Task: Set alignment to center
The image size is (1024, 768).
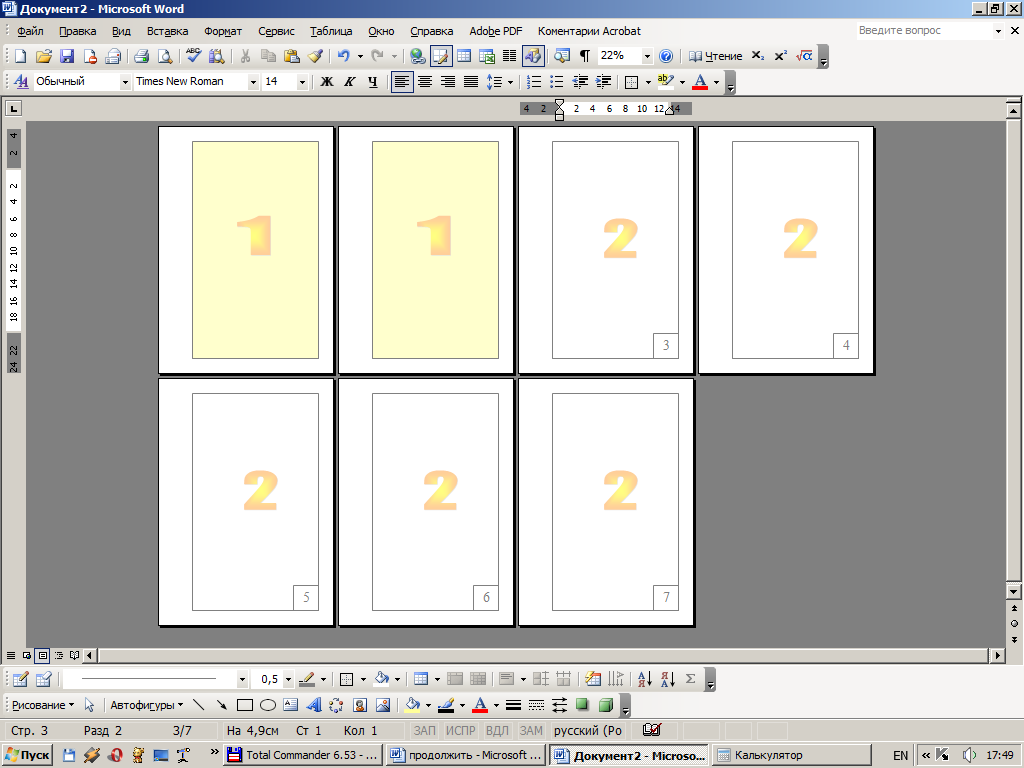Action: [x=424, y=82]
